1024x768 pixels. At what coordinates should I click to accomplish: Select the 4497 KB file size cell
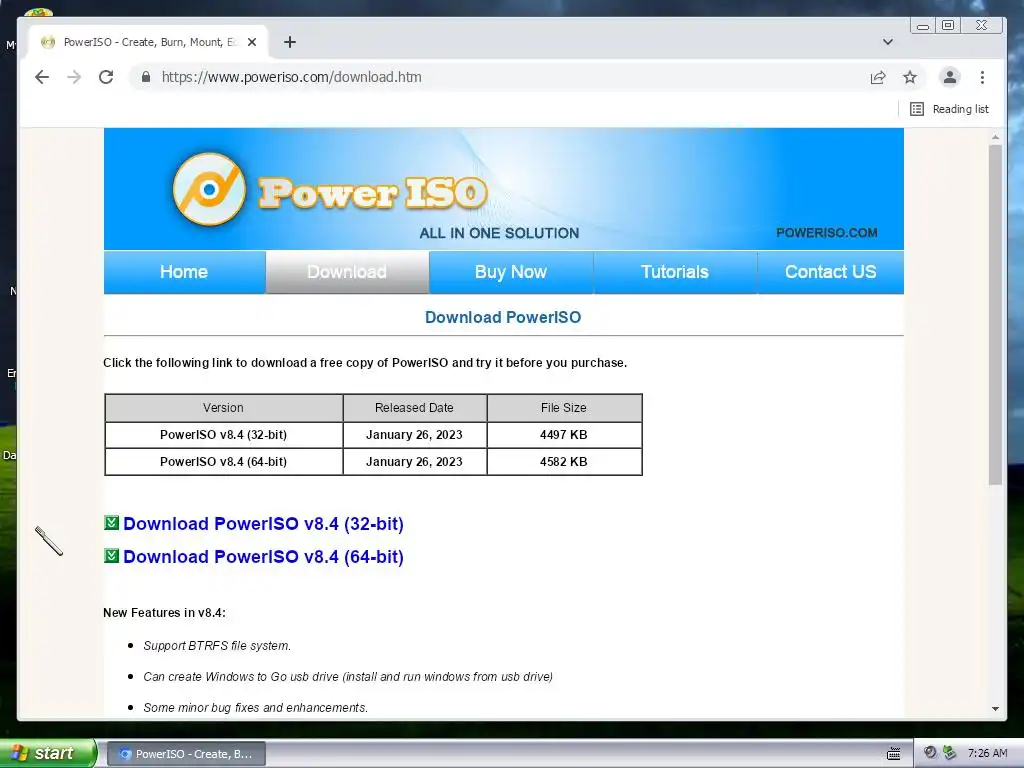[564, 435]
